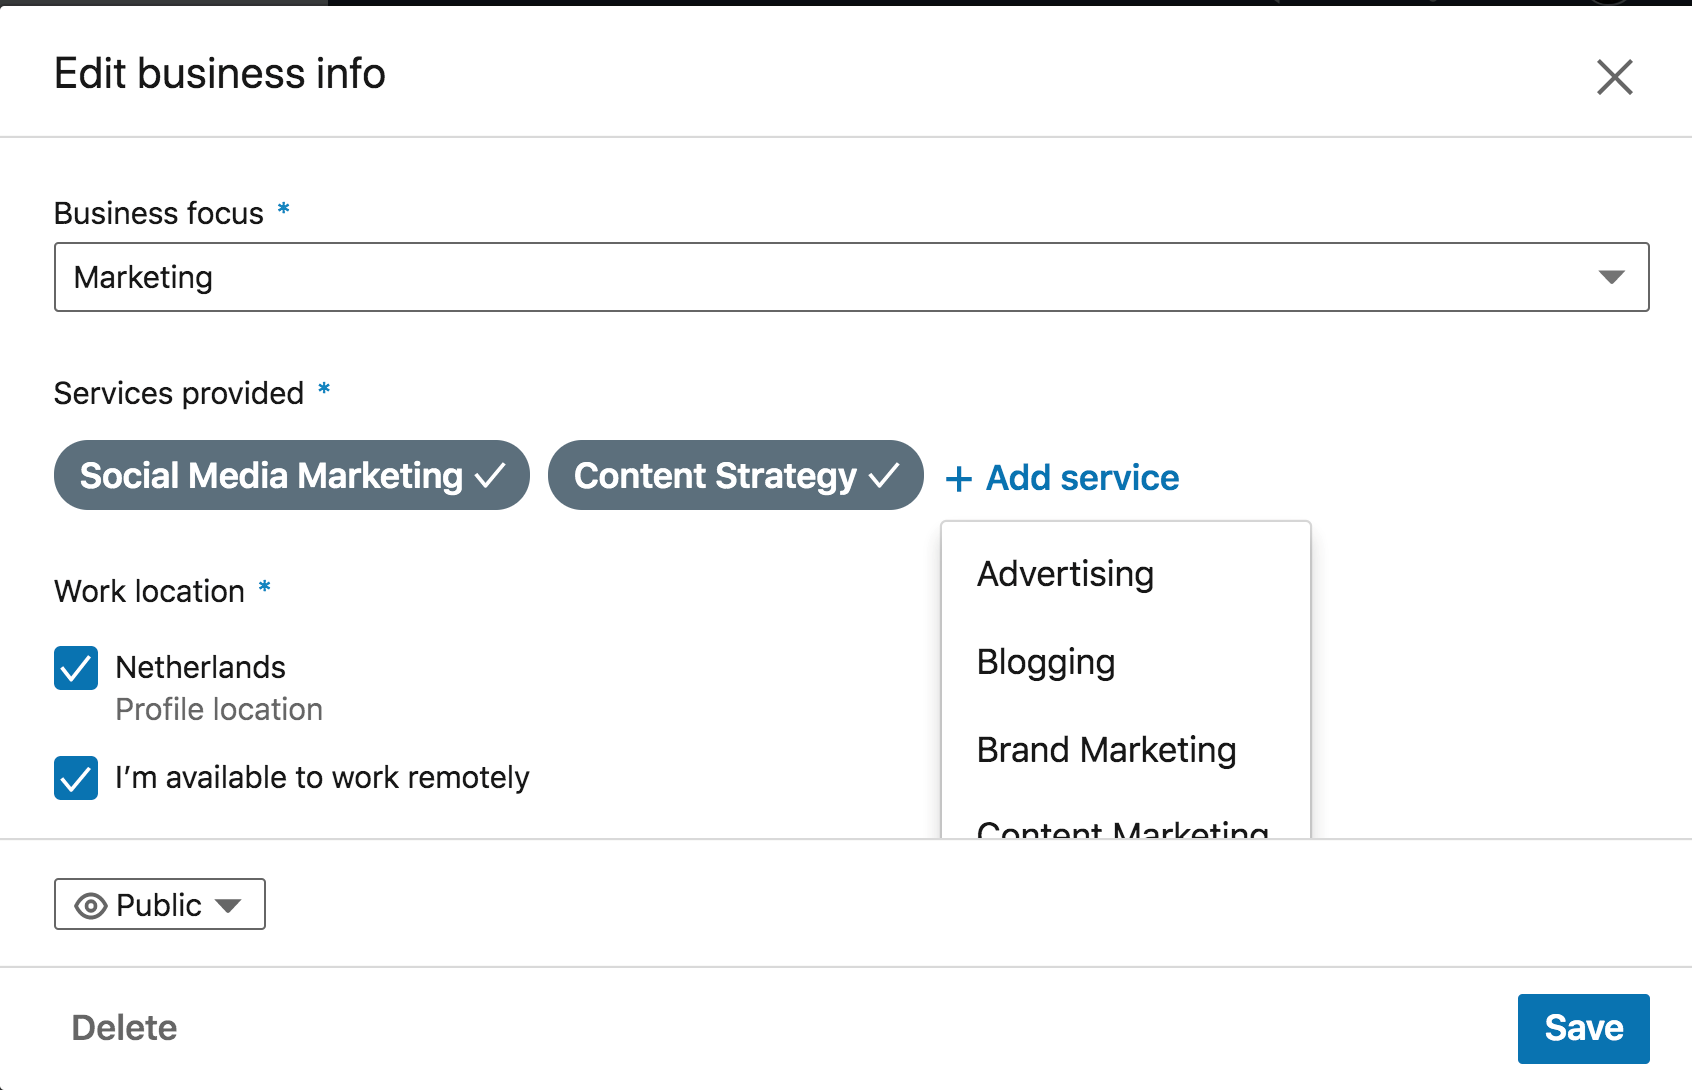This screenshot has height=1090, width=1692.
Task: Select Advertising from the service list
Action: pos(1065,574)
